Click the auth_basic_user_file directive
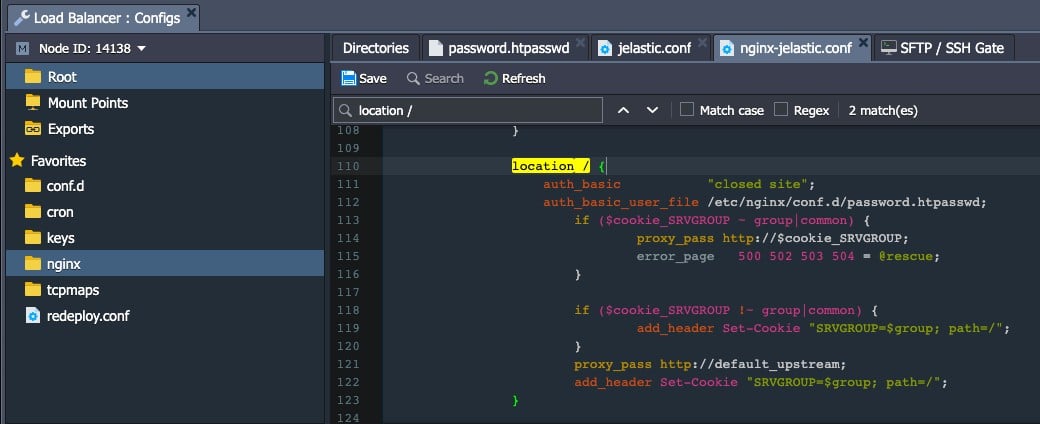The width and height of the screenshot is (1040, 424). (x=621, y=202)
